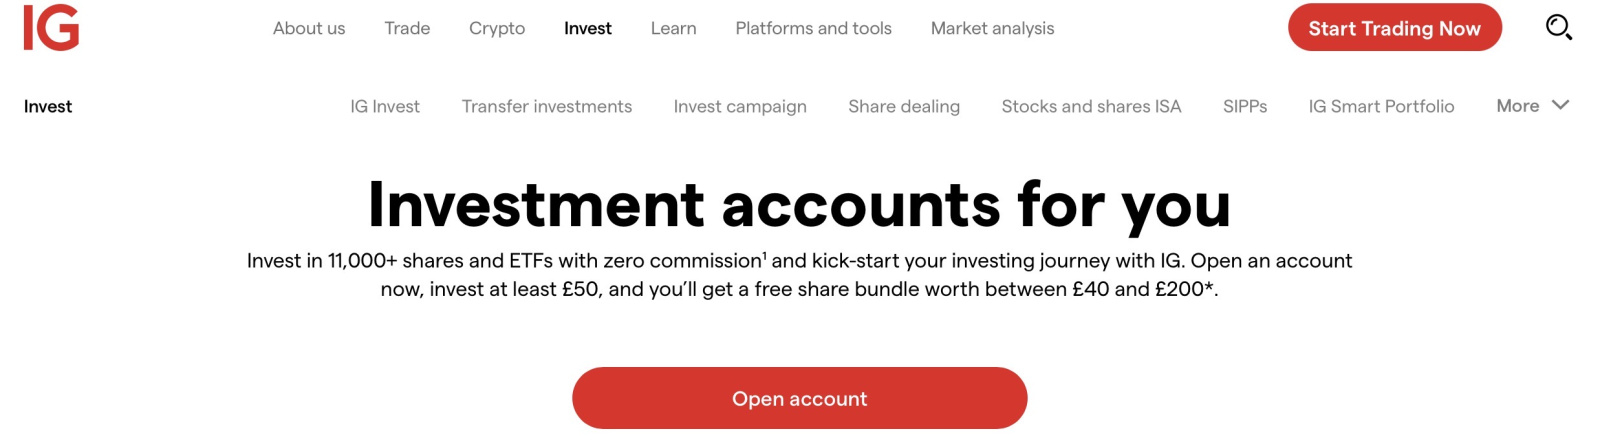The image size is (1600, 440).
Task: Select Trade in the top navigation
Action: pyautogui.click(x=407, y=28)
